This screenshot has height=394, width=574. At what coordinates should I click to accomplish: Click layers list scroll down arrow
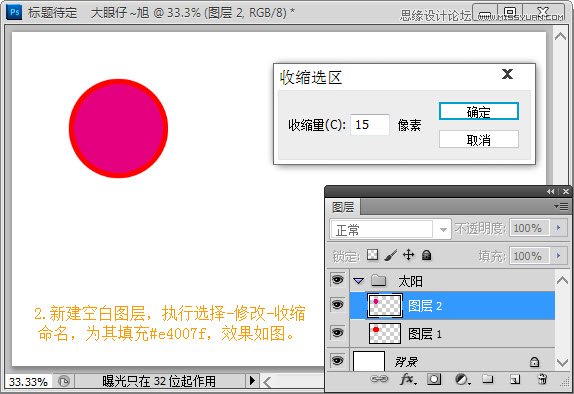pos(563,363)
